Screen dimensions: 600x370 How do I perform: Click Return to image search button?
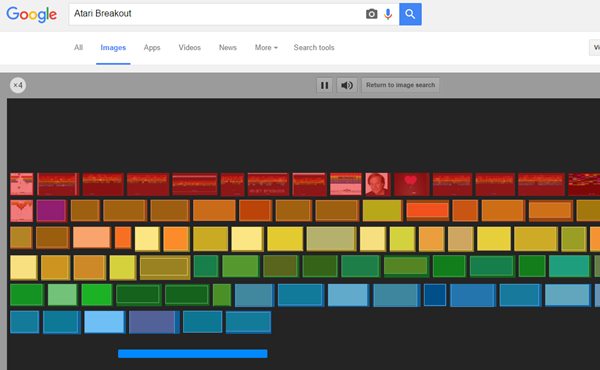tap(400, 85)
